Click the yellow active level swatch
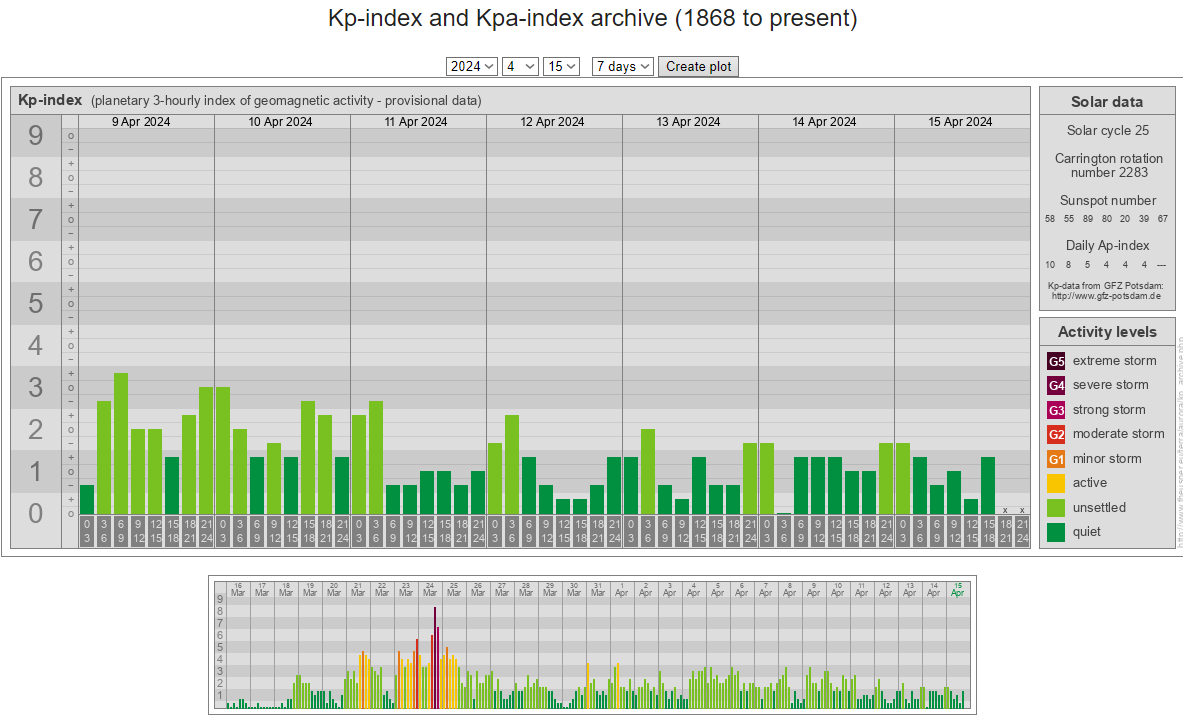Image resolution: width=1183 pixels, height=715 pixels. pos(1056,483)
